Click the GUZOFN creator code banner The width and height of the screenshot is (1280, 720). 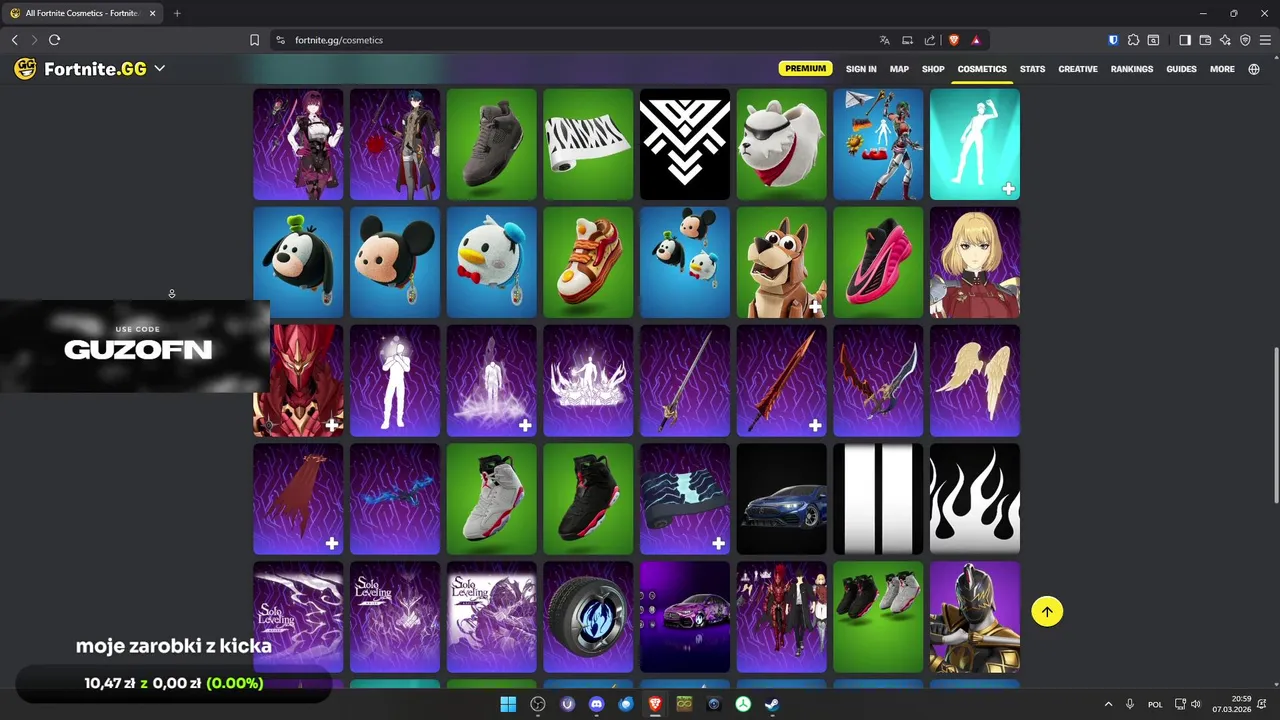click(135, 346)
